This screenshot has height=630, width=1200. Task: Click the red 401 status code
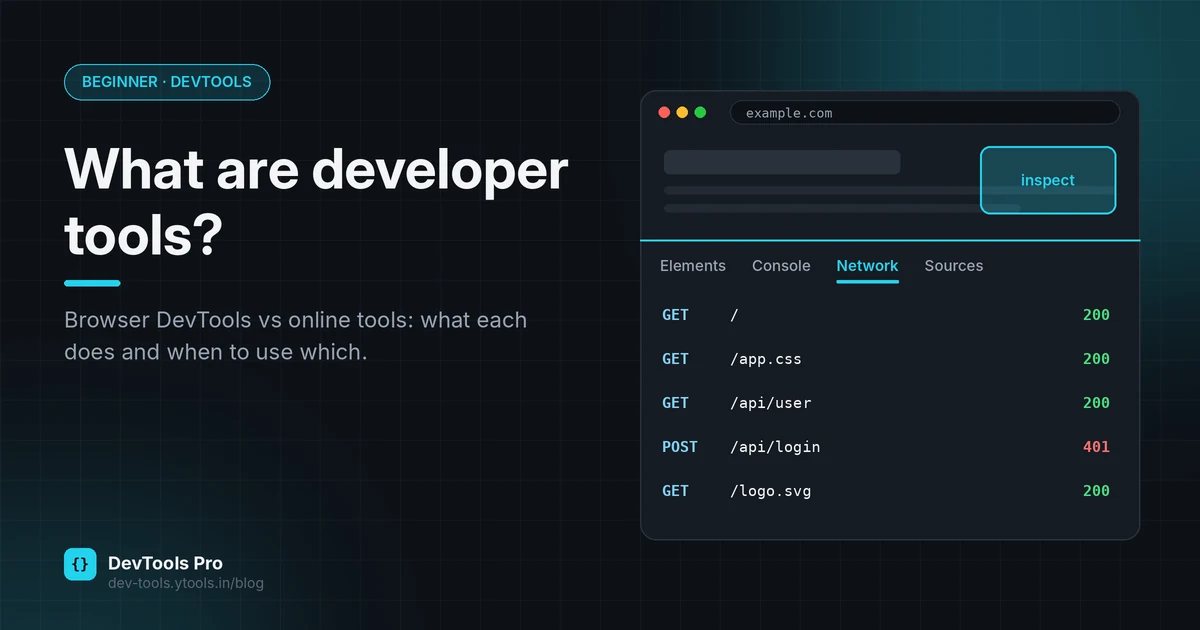tap(1096, 447)
